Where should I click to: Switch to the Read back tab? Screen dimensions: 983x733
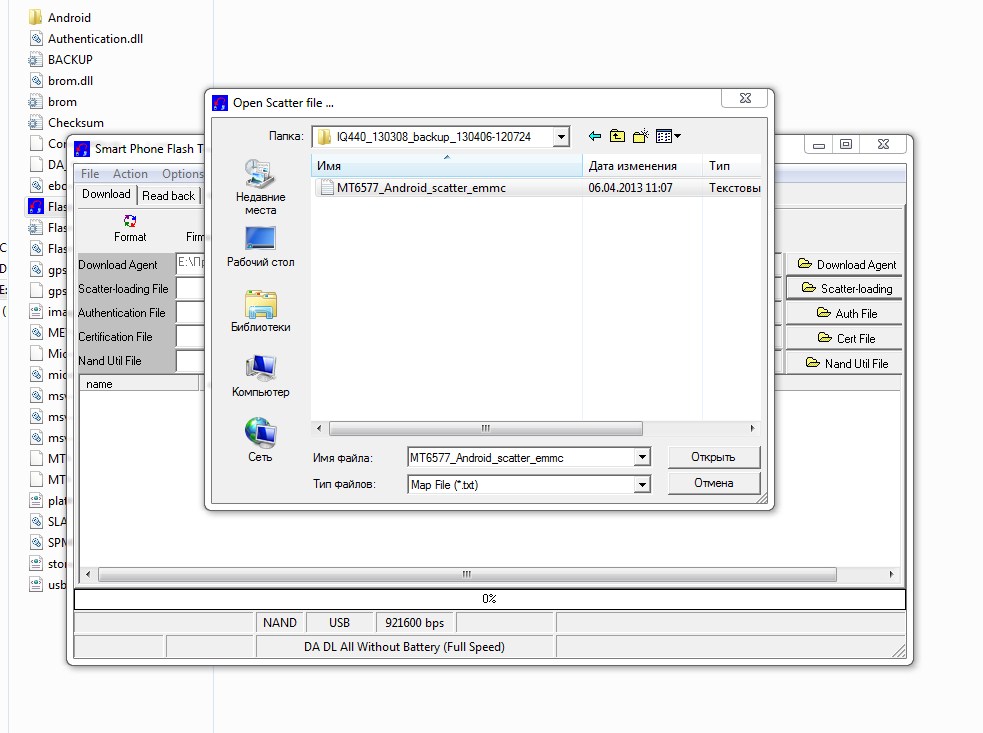[168, 196]
